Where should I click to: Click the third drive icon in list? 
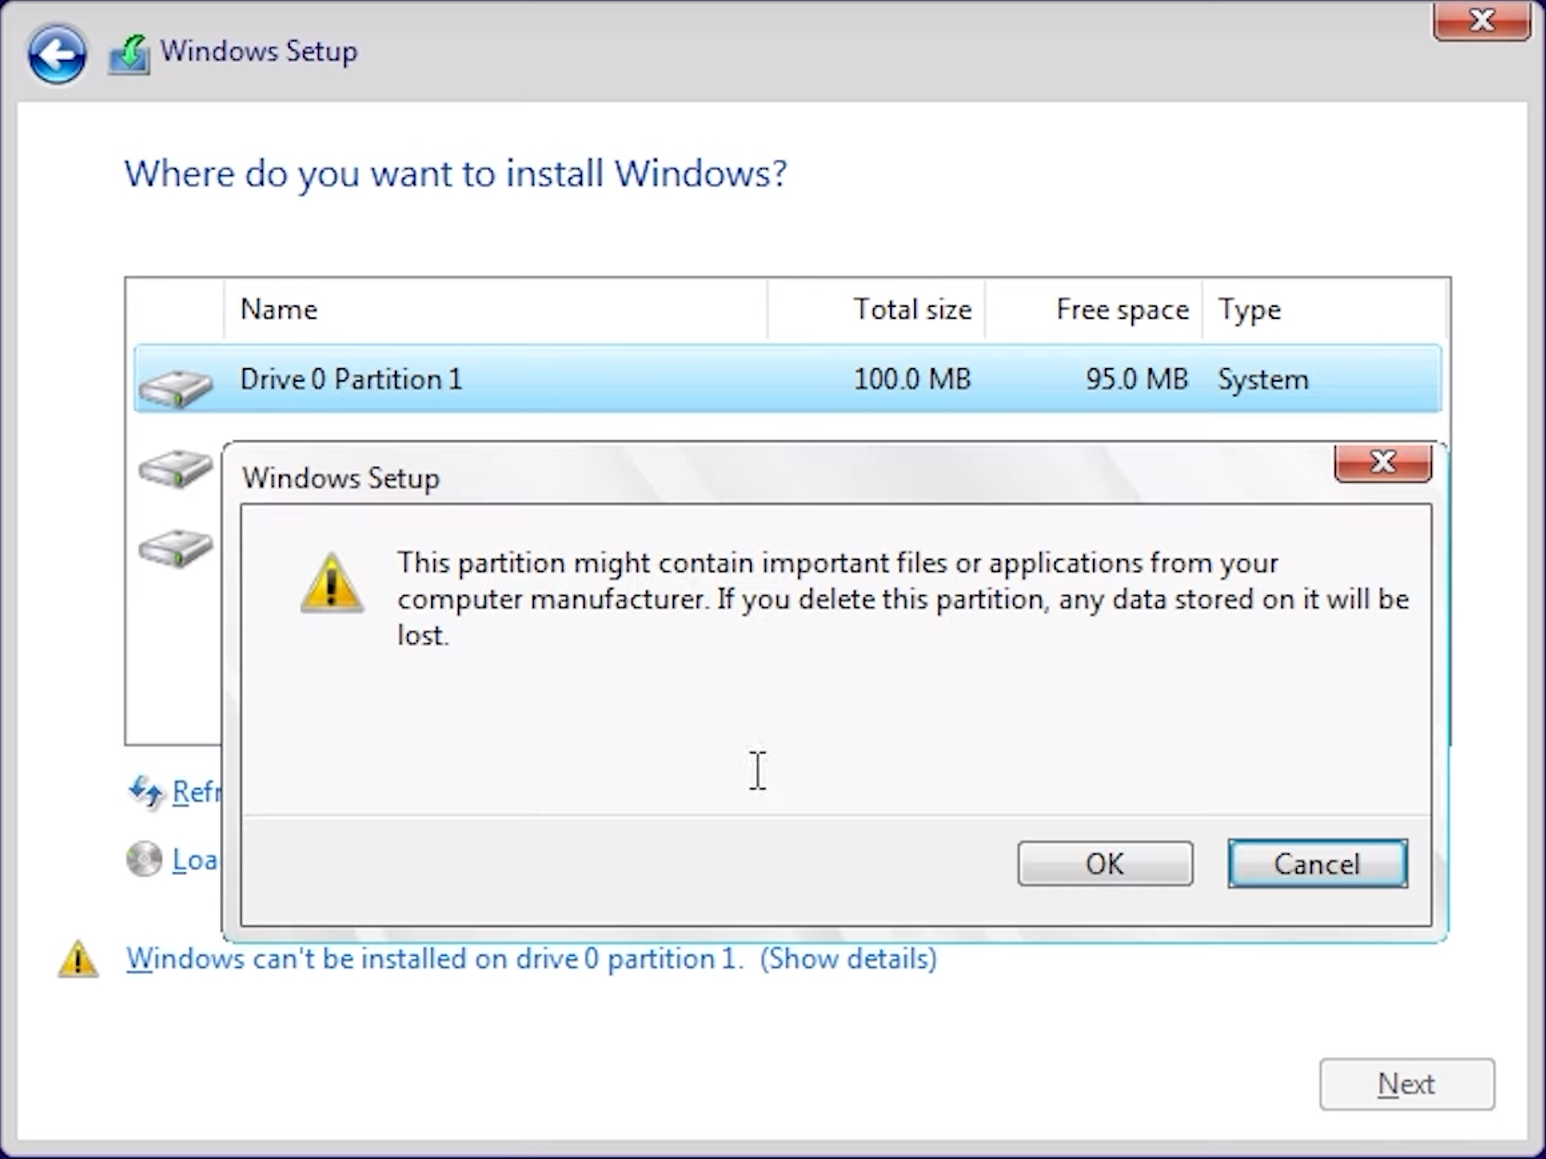click(x=176, y=547)
